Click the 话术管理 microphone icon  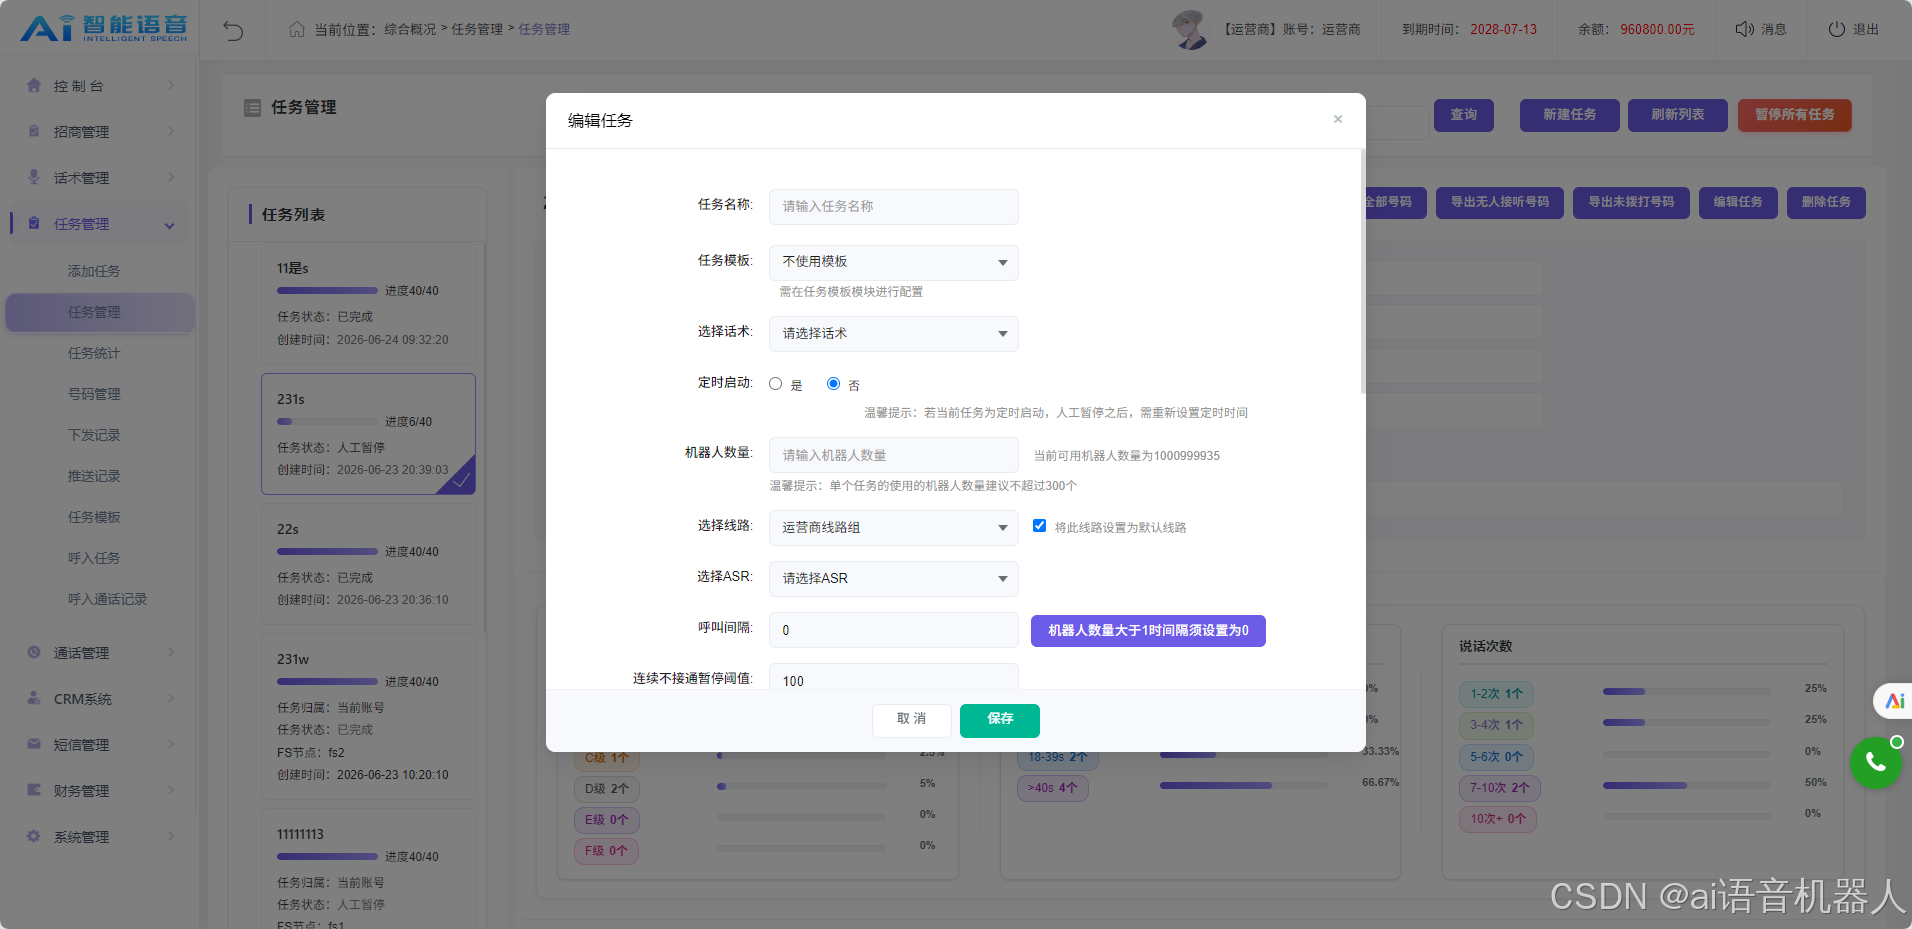coord(34,177)
